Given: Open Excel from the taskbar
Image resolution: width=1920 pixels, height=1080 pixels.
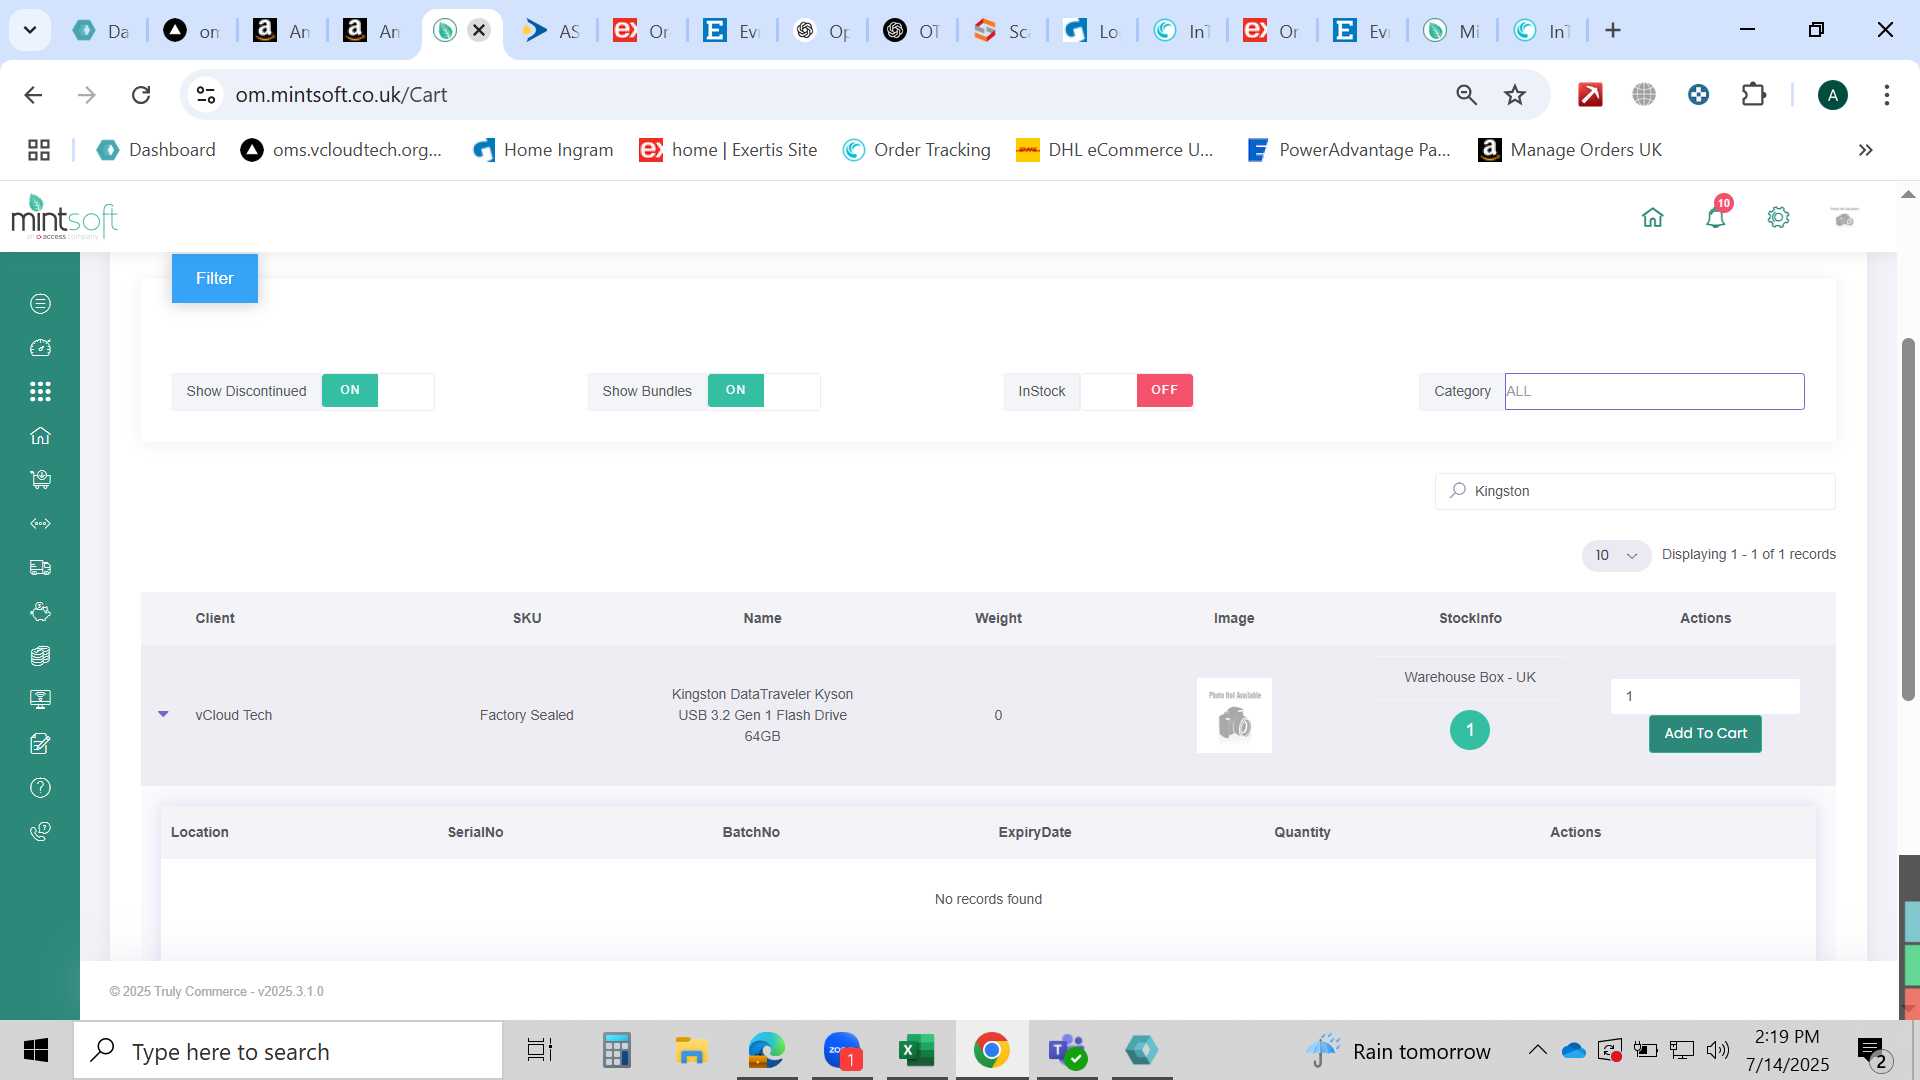Looking at the screenshot, I should pyautogui.click(x=916, y=1051).
